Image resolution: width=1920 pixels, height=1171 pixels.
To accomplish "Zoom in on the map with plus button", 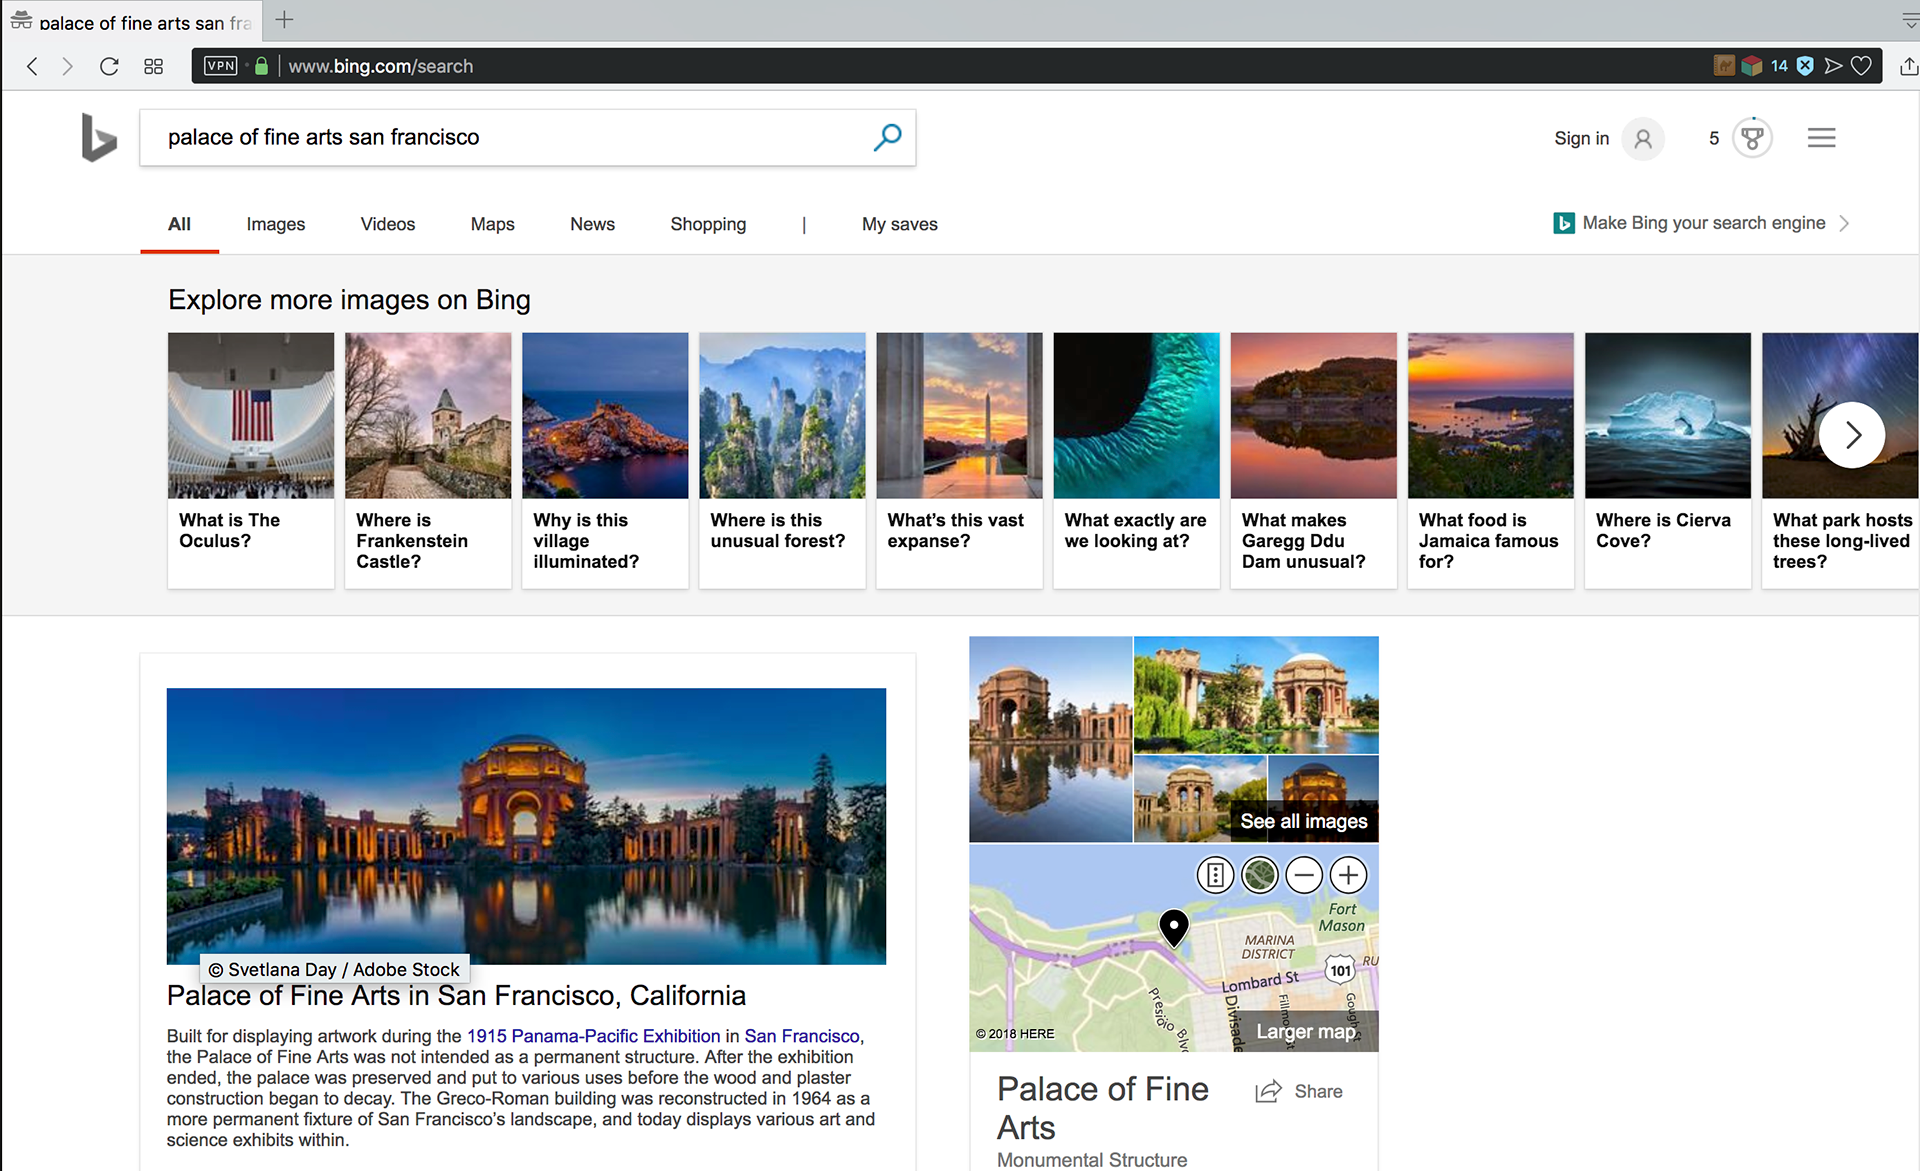I will (1347, 874).
